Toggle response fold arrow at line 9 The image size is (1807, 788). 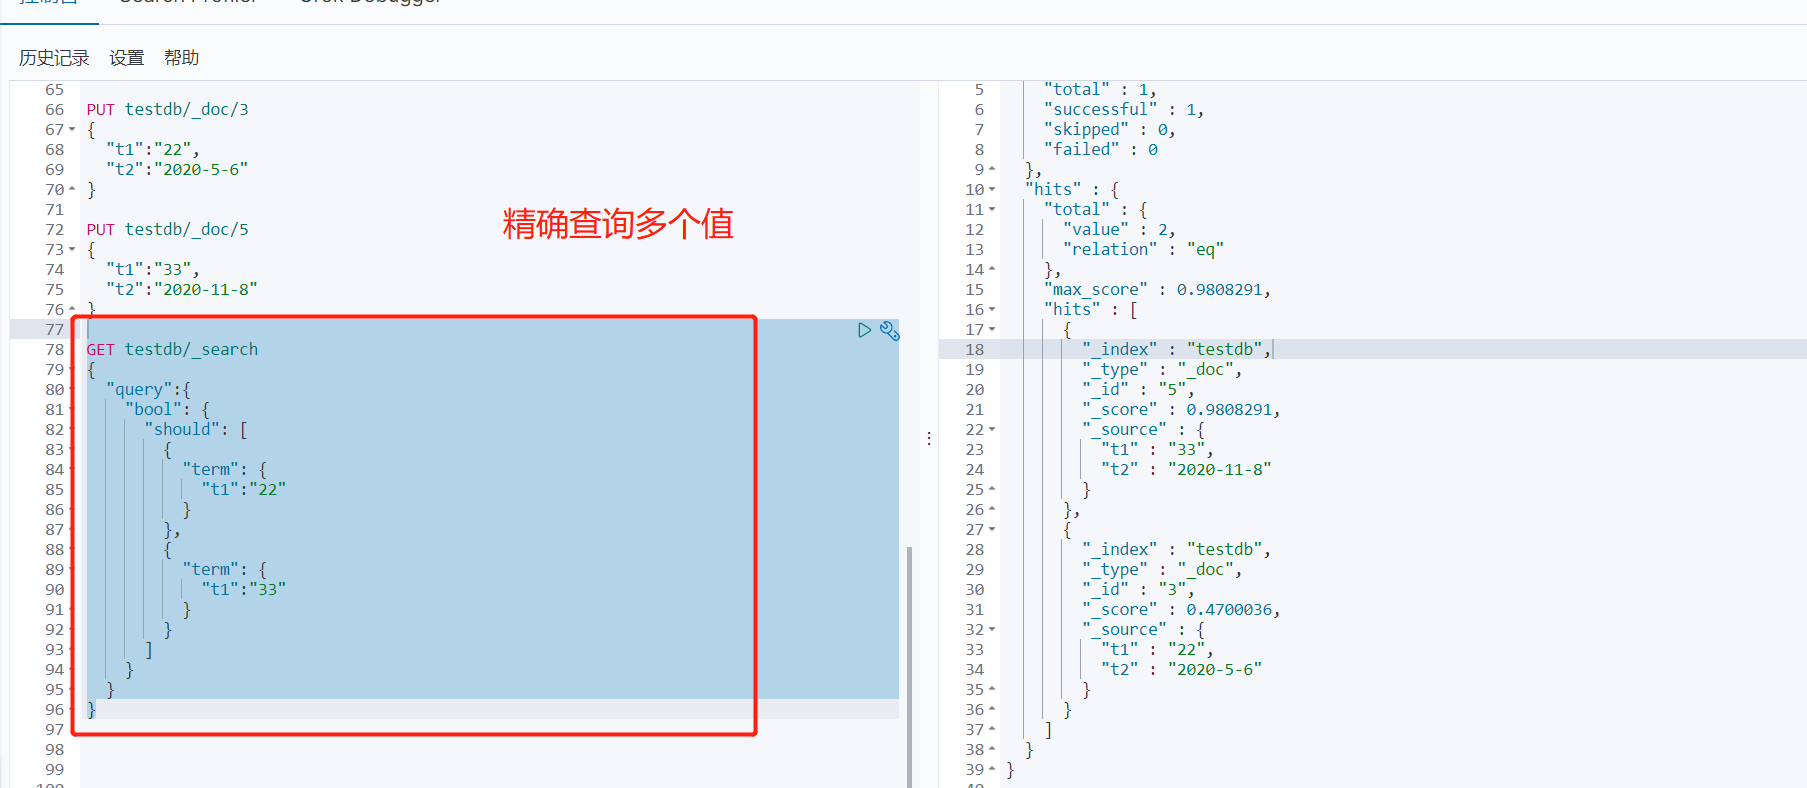tap(992, 169)
